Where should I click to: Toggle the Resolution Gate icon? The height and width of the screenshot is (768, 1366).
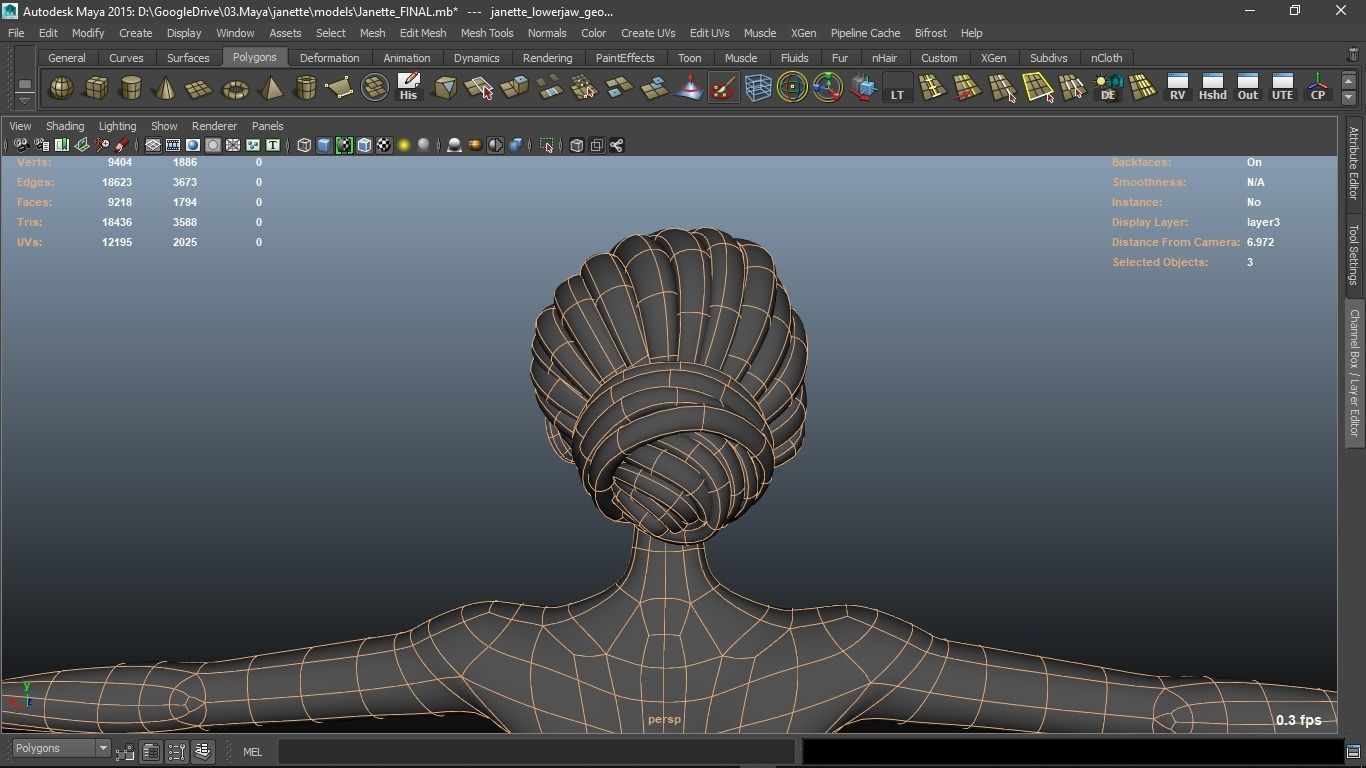pyautogui.click(x=193, y=145)
